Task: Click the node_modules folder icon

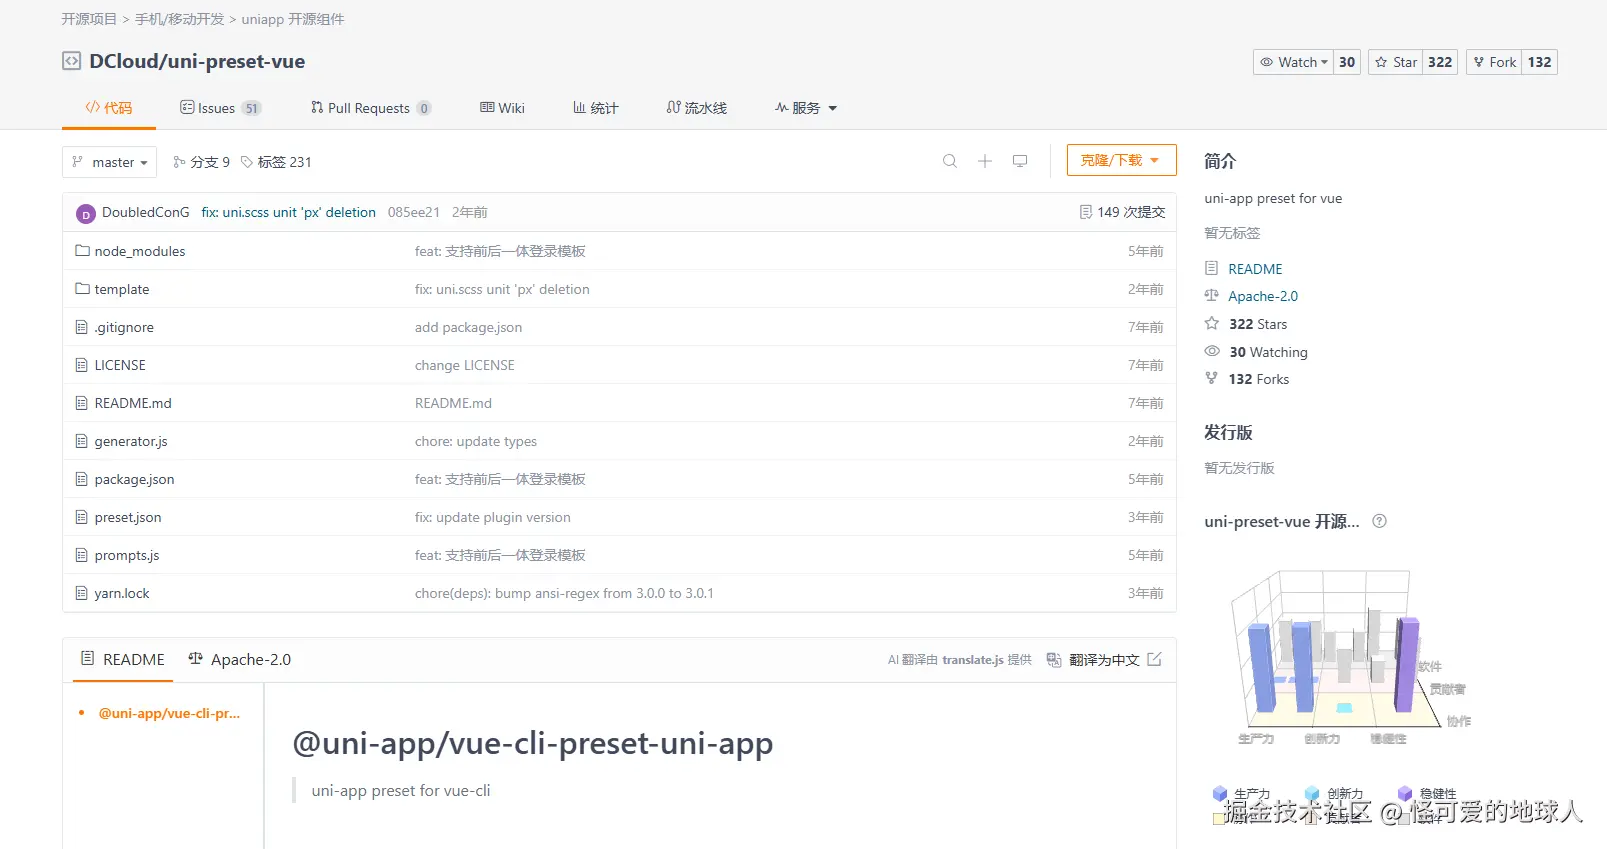Action: tap(82, 251)
